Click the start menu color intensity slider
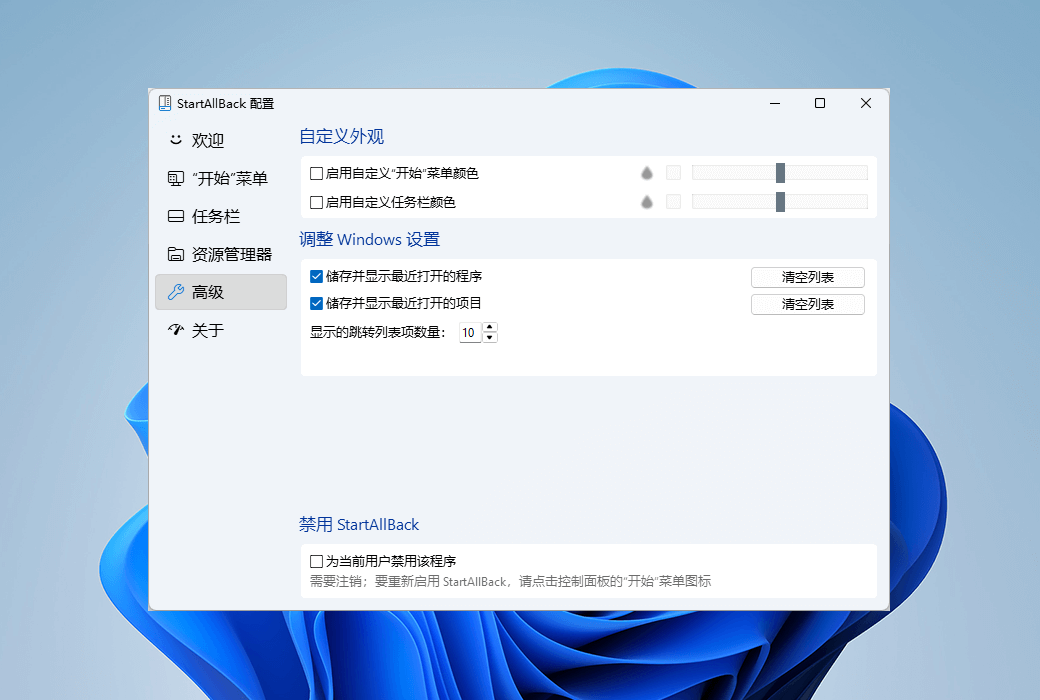Image resolution: width=1040 pixels, height=700 pixels. coord(780,172)
